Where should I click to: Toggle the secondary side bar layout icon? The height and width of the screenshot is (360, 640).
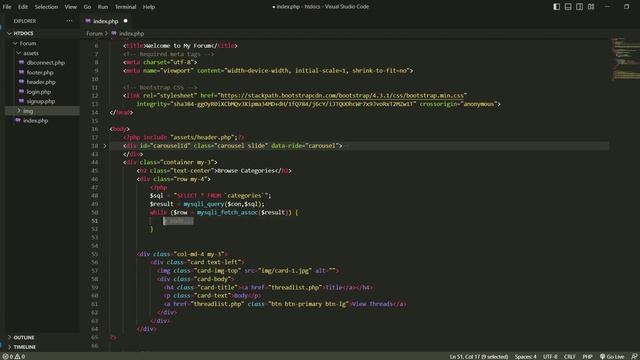pyautogui.click(x=579, y=7)
